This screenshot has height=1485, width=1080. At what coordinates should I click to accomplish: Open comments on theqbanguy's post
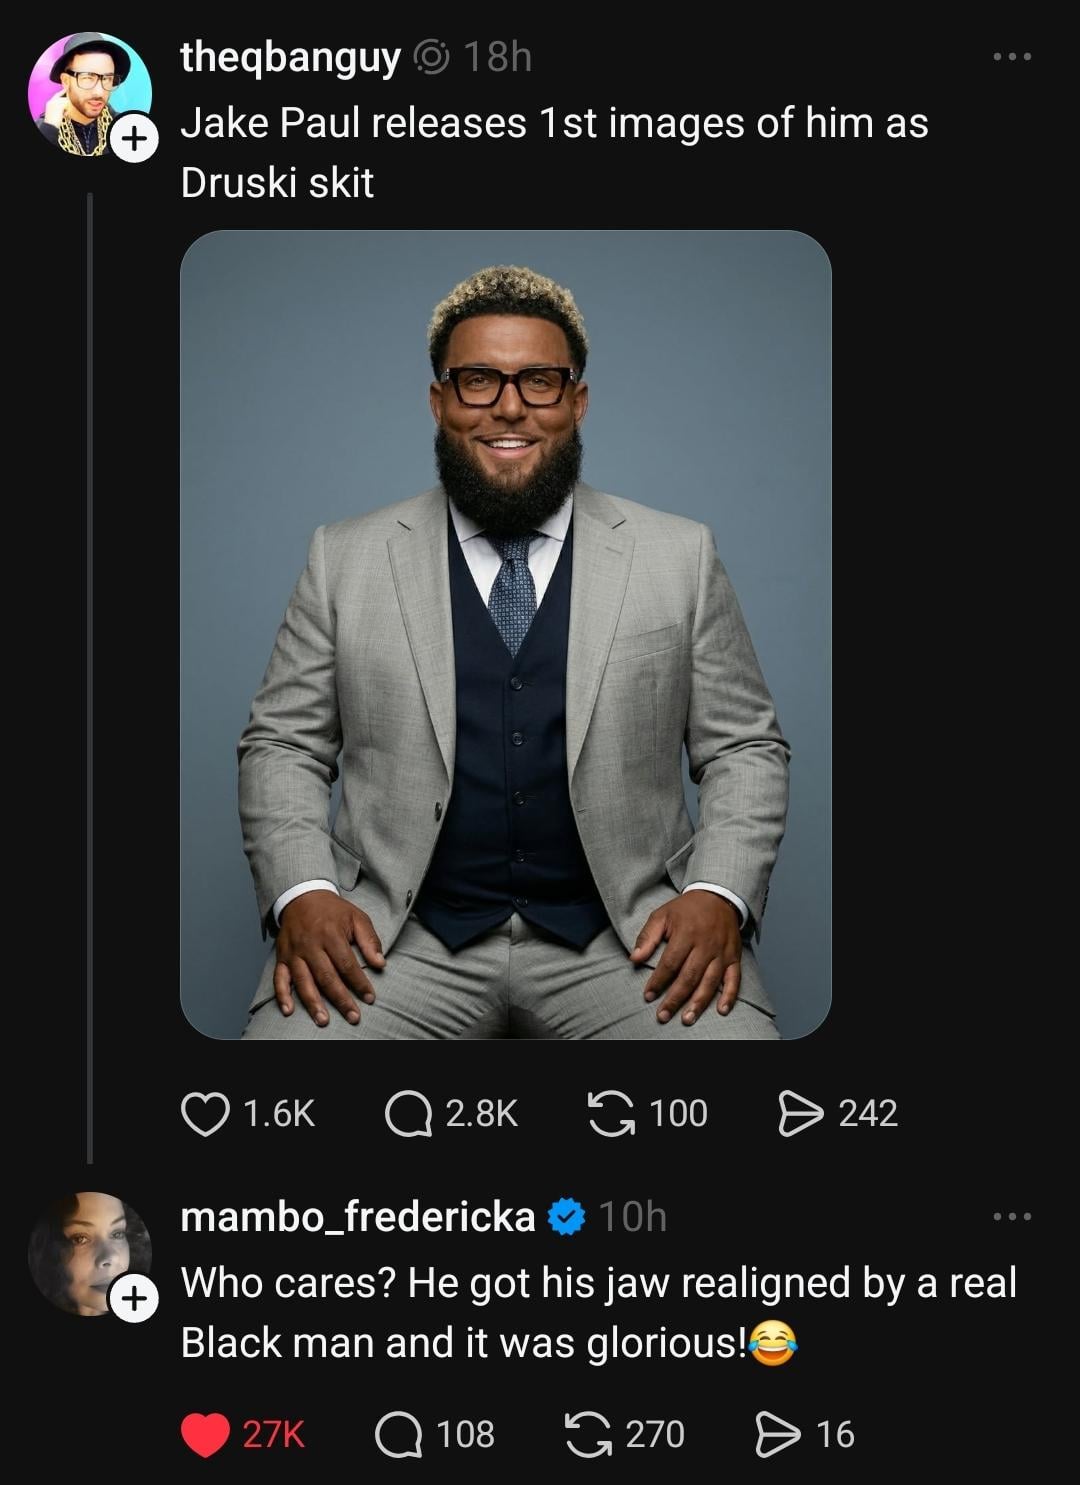pyautogui.click(x=407, y=1114)
